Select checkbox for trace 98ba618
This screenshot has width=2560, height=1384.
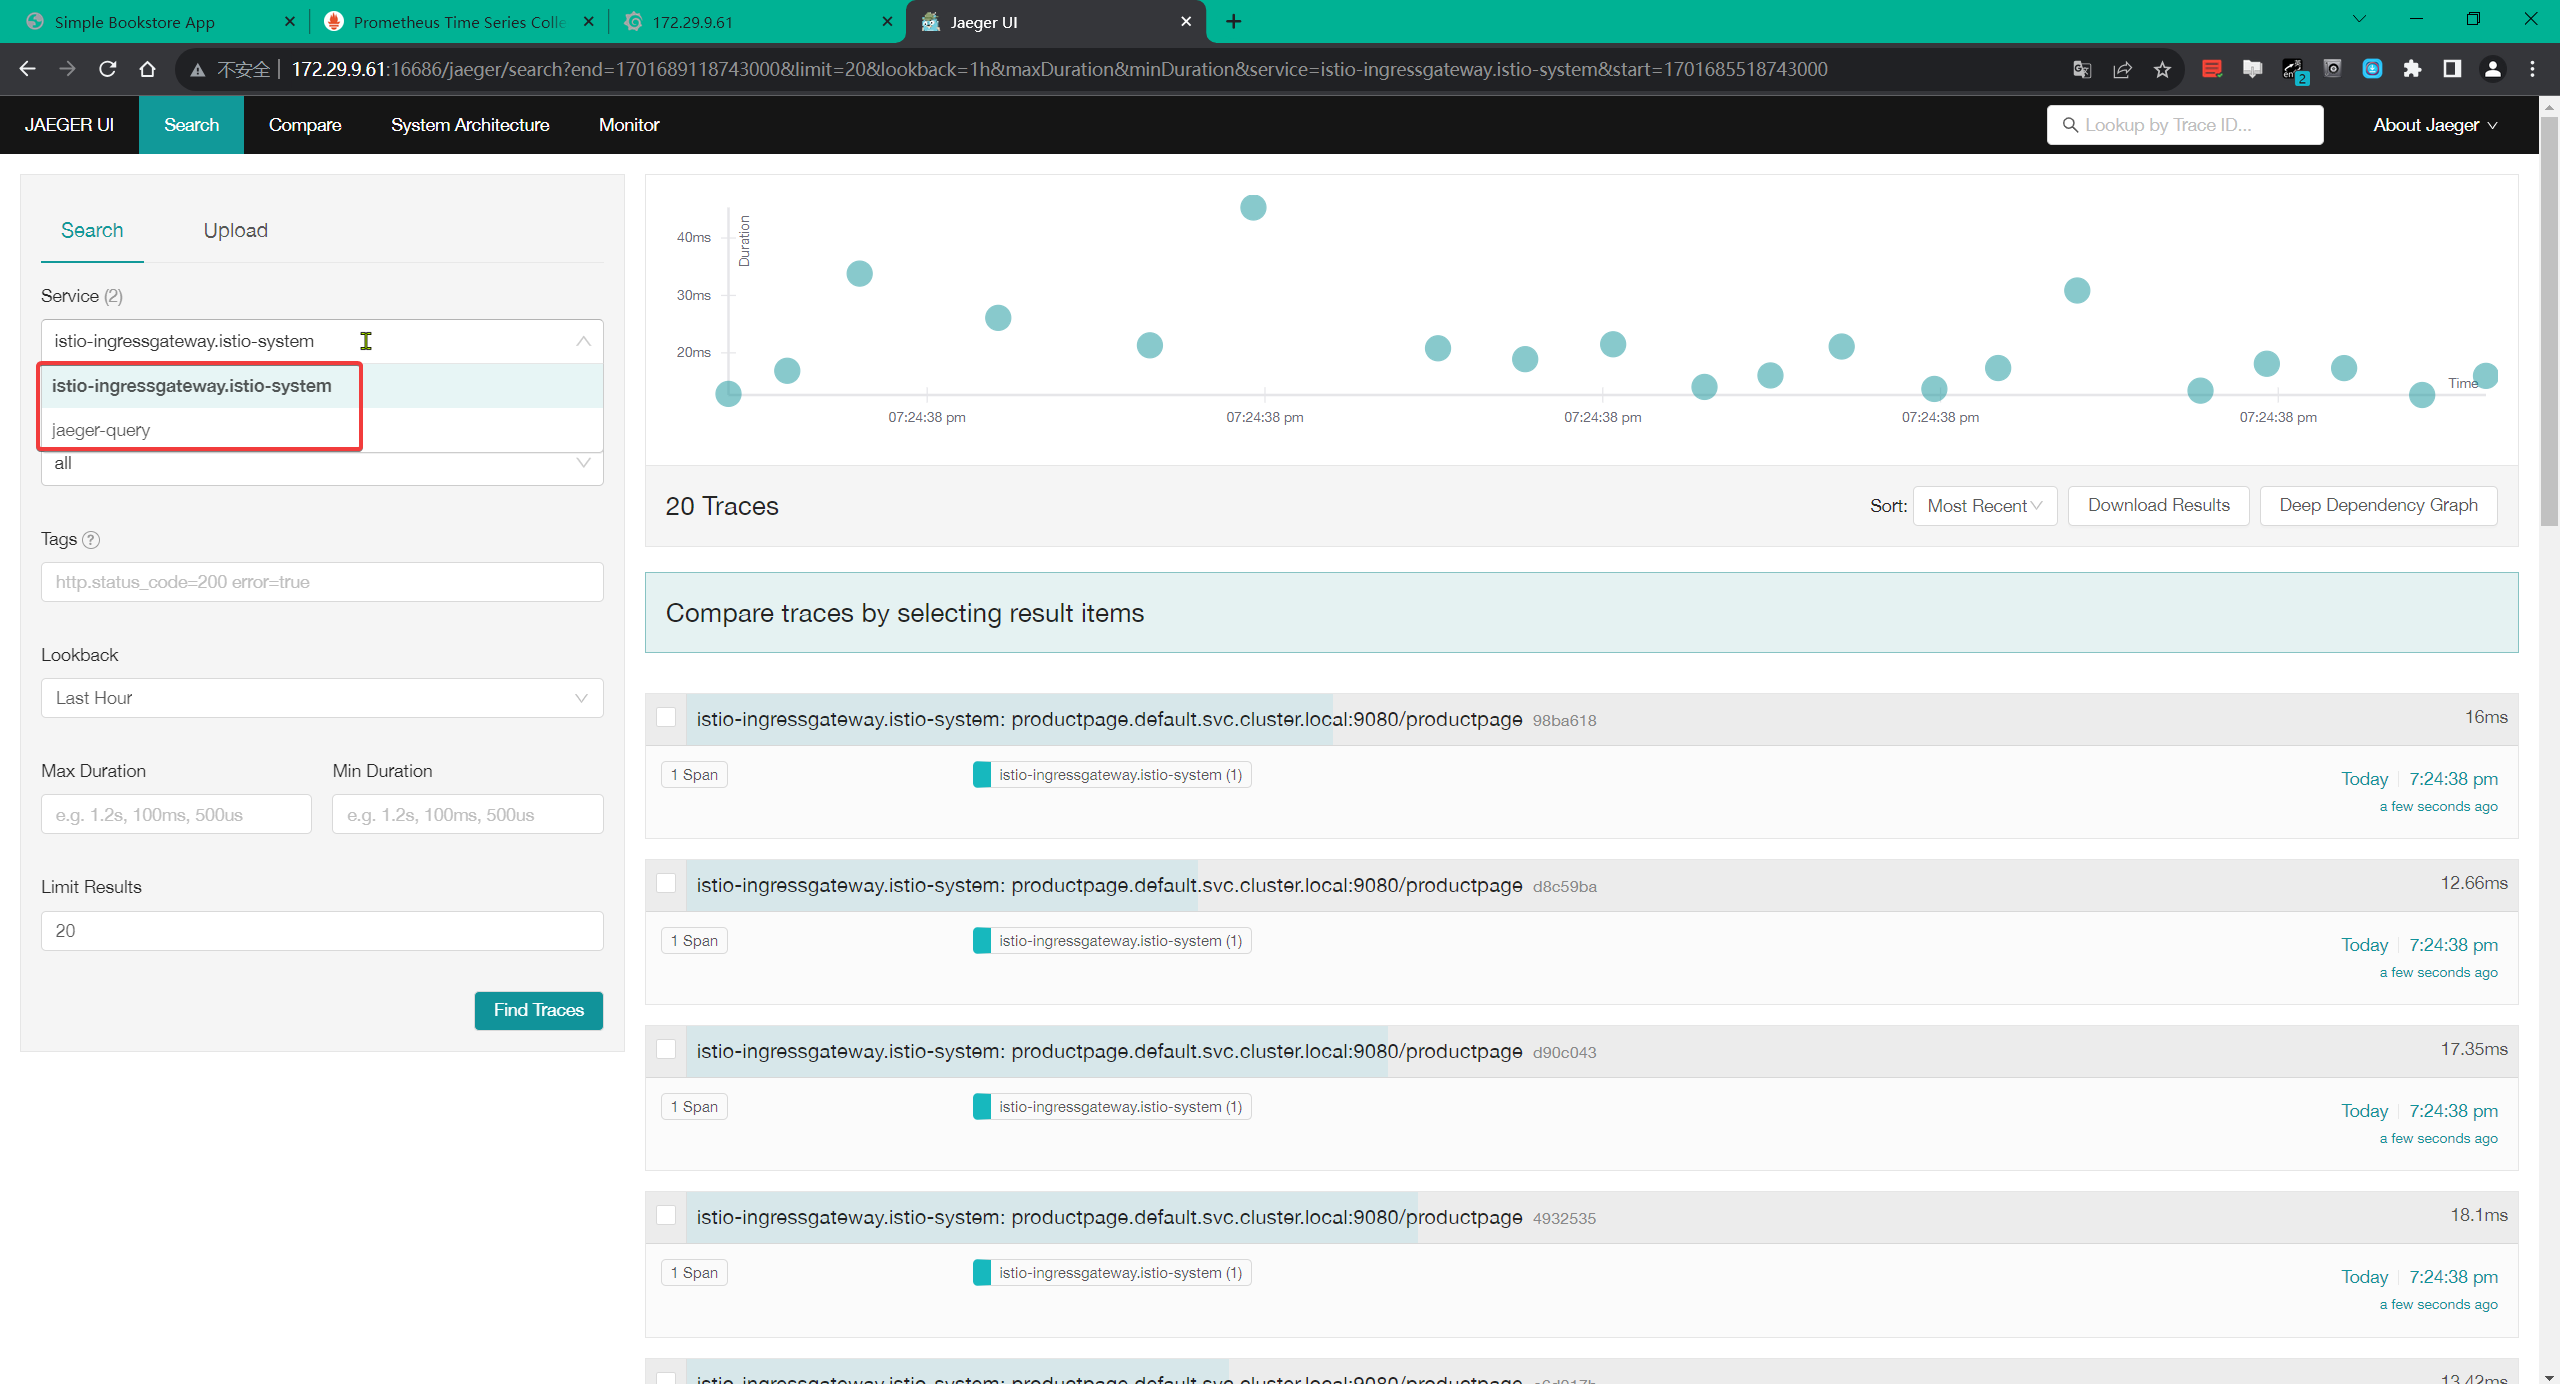(666, 717)
